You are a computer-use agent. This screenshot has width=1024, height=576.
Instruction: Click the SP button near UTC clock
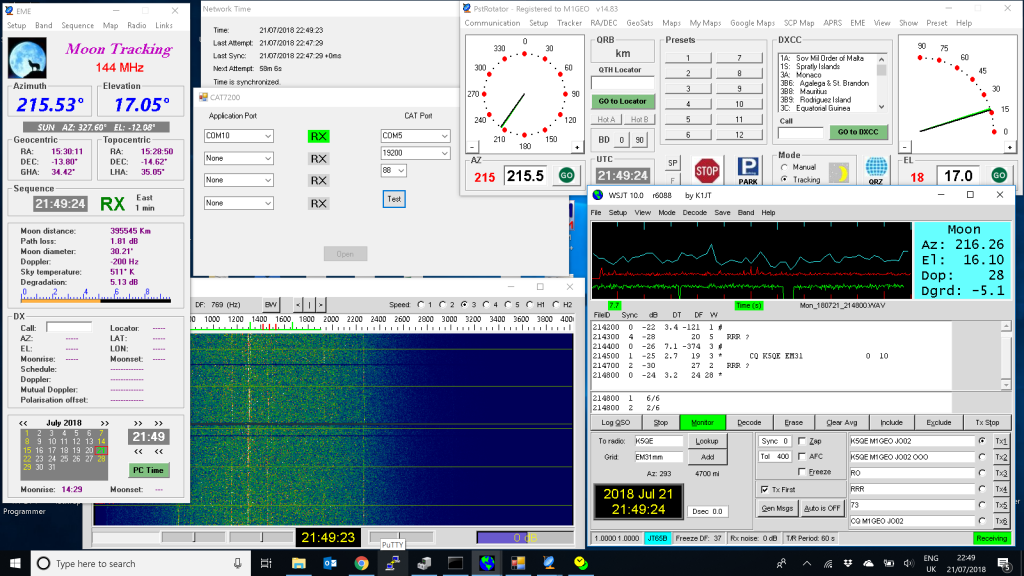(x=673, y=163)
